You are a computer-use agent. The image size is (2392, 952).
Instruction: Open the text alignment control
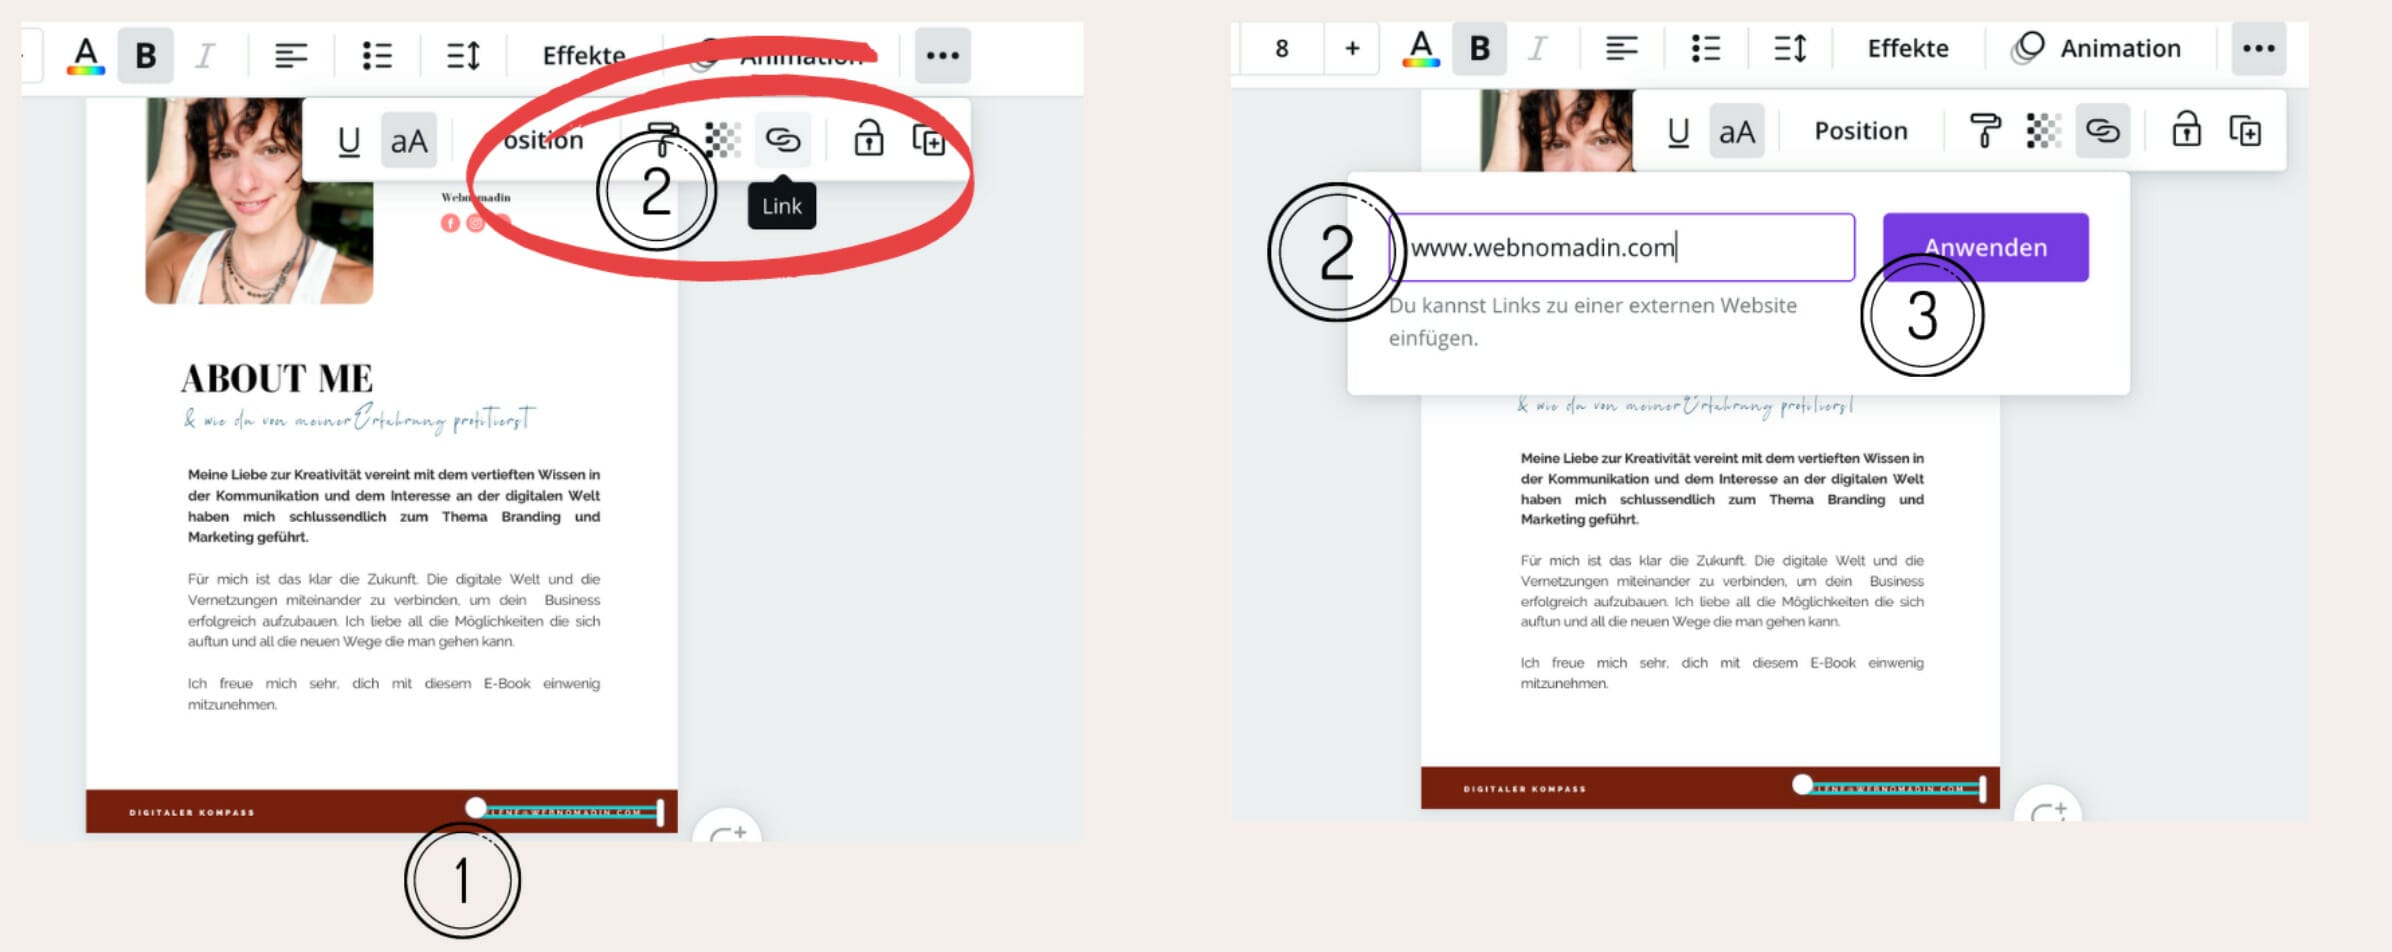tap(1622, 47)
